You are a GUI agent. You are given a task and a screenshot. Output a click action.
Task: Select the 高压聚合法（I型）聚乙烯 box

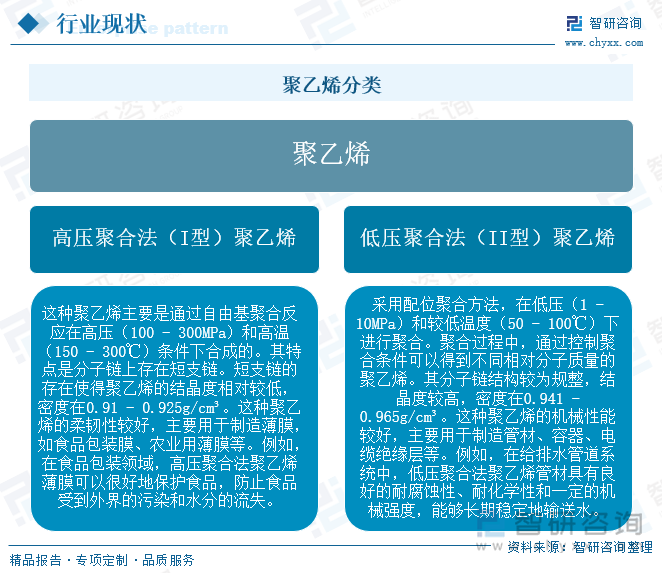click(174, 239)
